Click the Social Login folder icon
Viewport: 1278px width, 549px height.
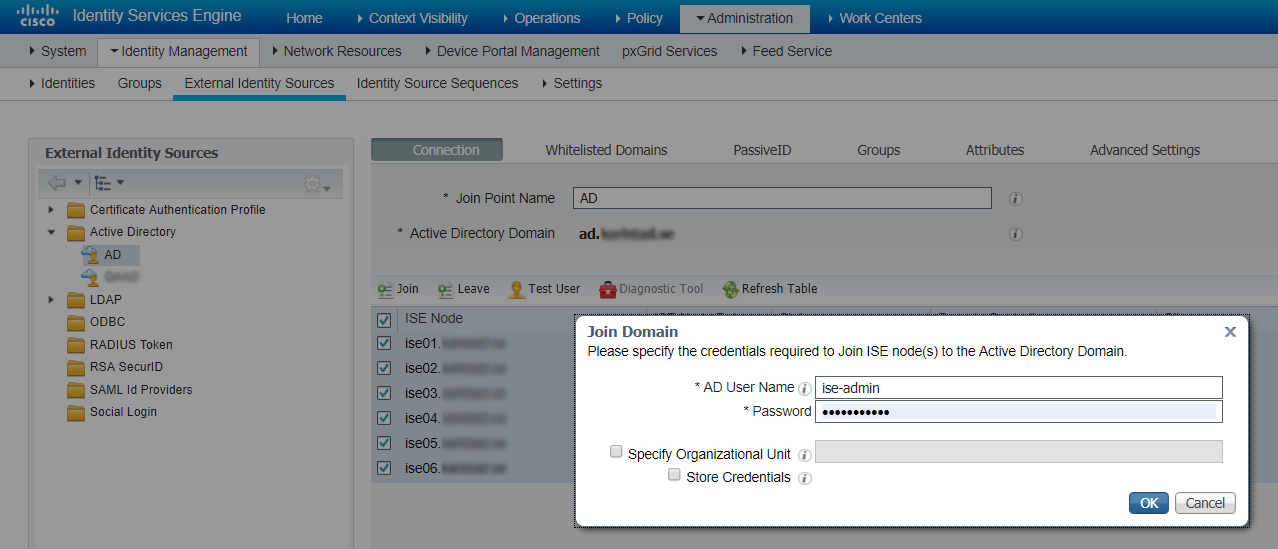(x=76, y=412)
